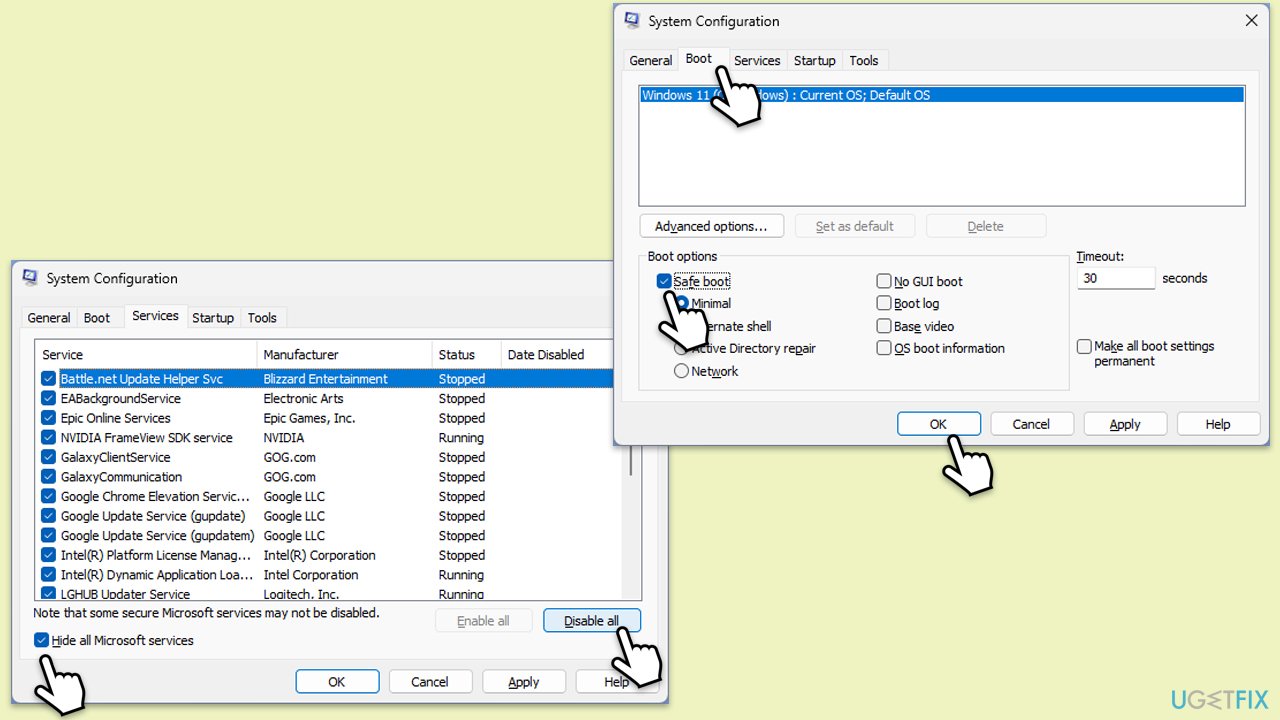This screenshot has height=720, width=1280.
Task: Click the Disable all button
Action: 592,621
